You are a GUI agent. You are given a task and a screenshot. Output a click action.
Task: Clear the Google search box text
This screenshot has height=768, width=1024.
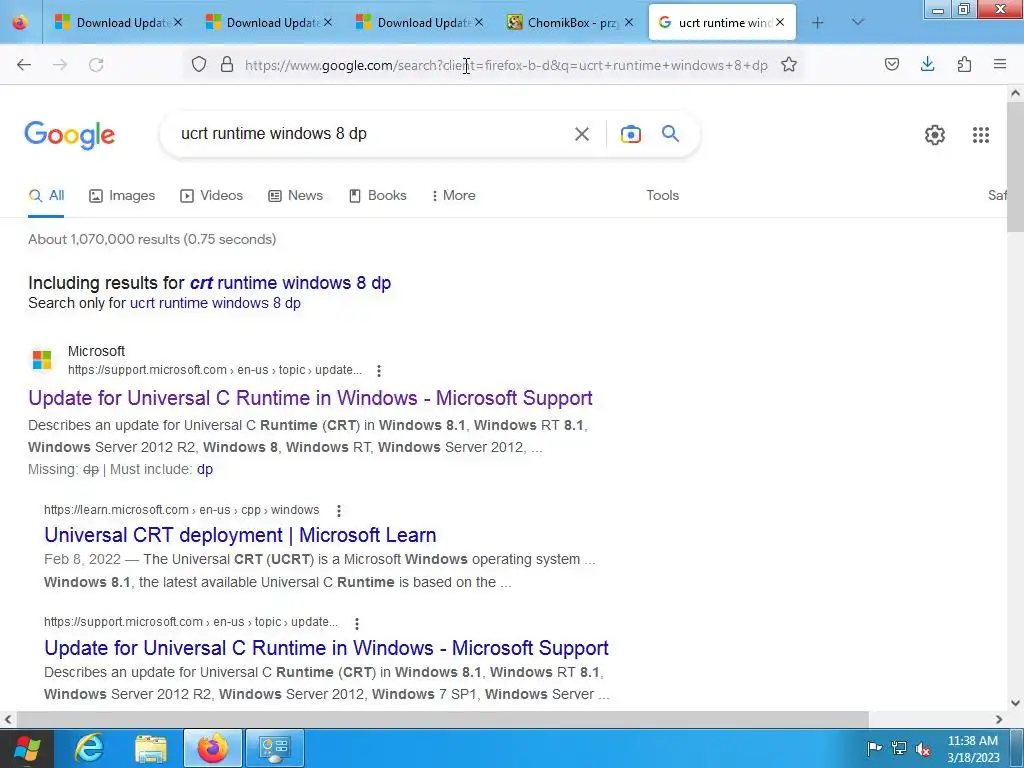[581, 134]
